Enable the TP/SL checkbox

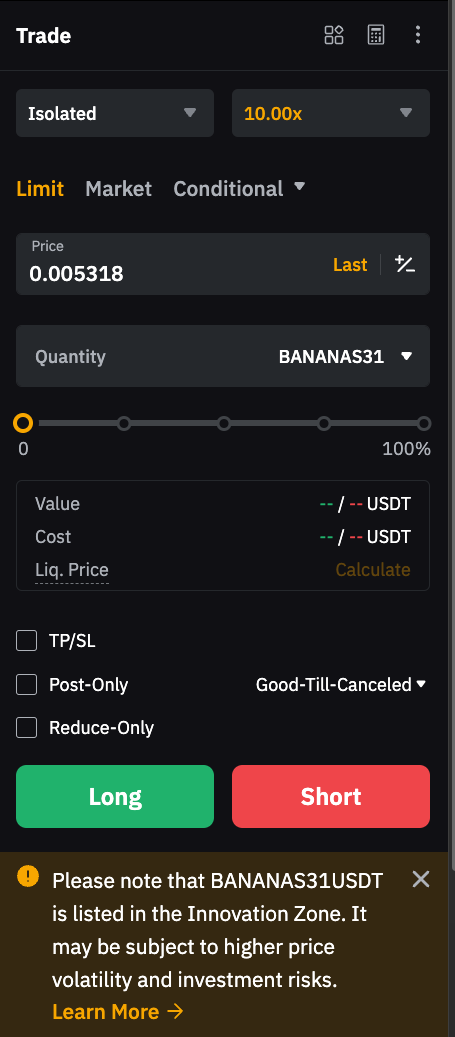pos(26,640)
